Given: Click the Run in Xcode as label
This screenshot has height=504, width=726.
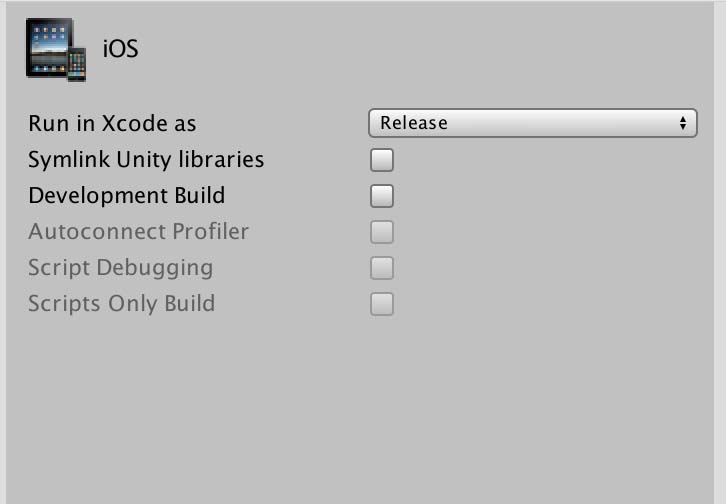Looking at the screenshot, I should 112,124.
